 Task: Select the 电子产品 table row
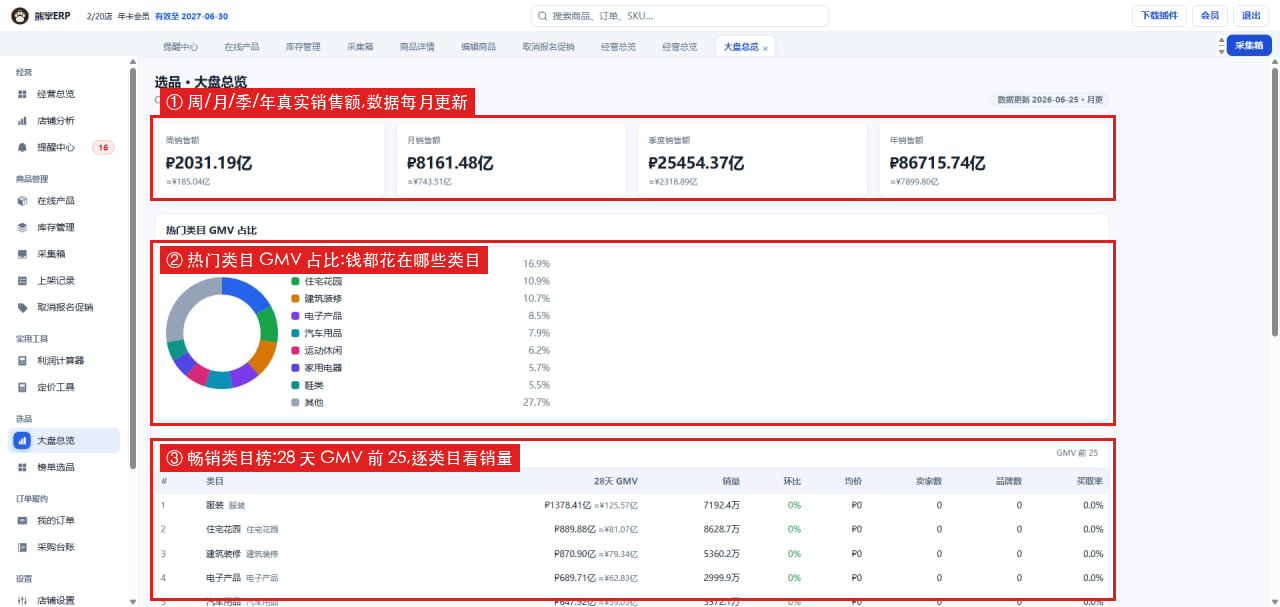(632, 578)
